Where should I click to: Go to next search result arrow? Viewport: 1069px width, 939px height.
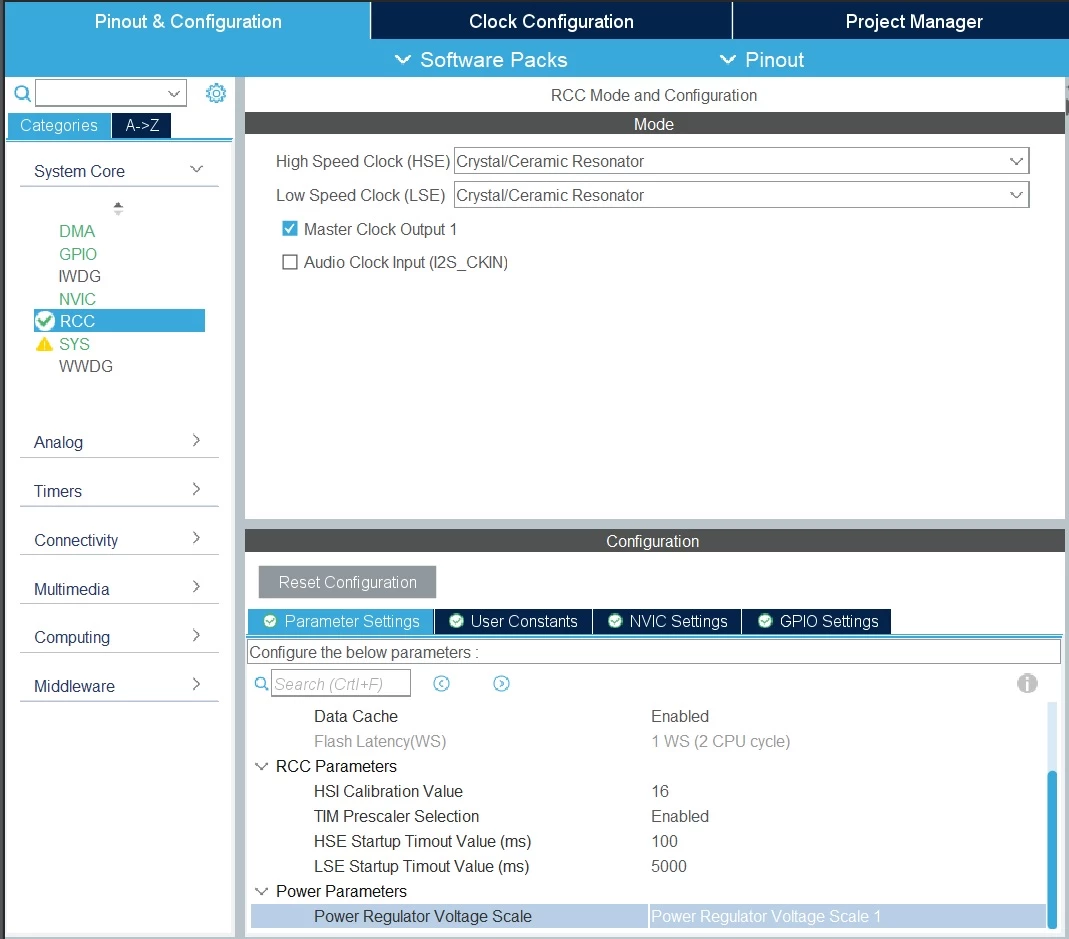pos(501,683)
